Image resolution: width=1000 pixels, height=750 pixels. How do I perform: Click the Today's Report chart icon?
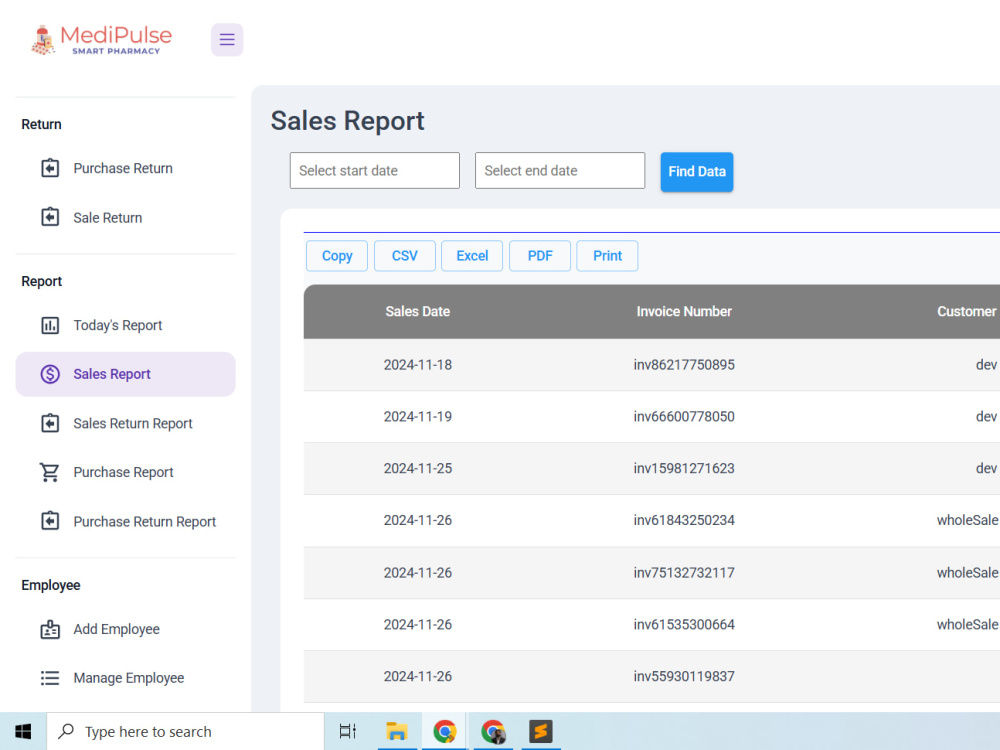50,325
